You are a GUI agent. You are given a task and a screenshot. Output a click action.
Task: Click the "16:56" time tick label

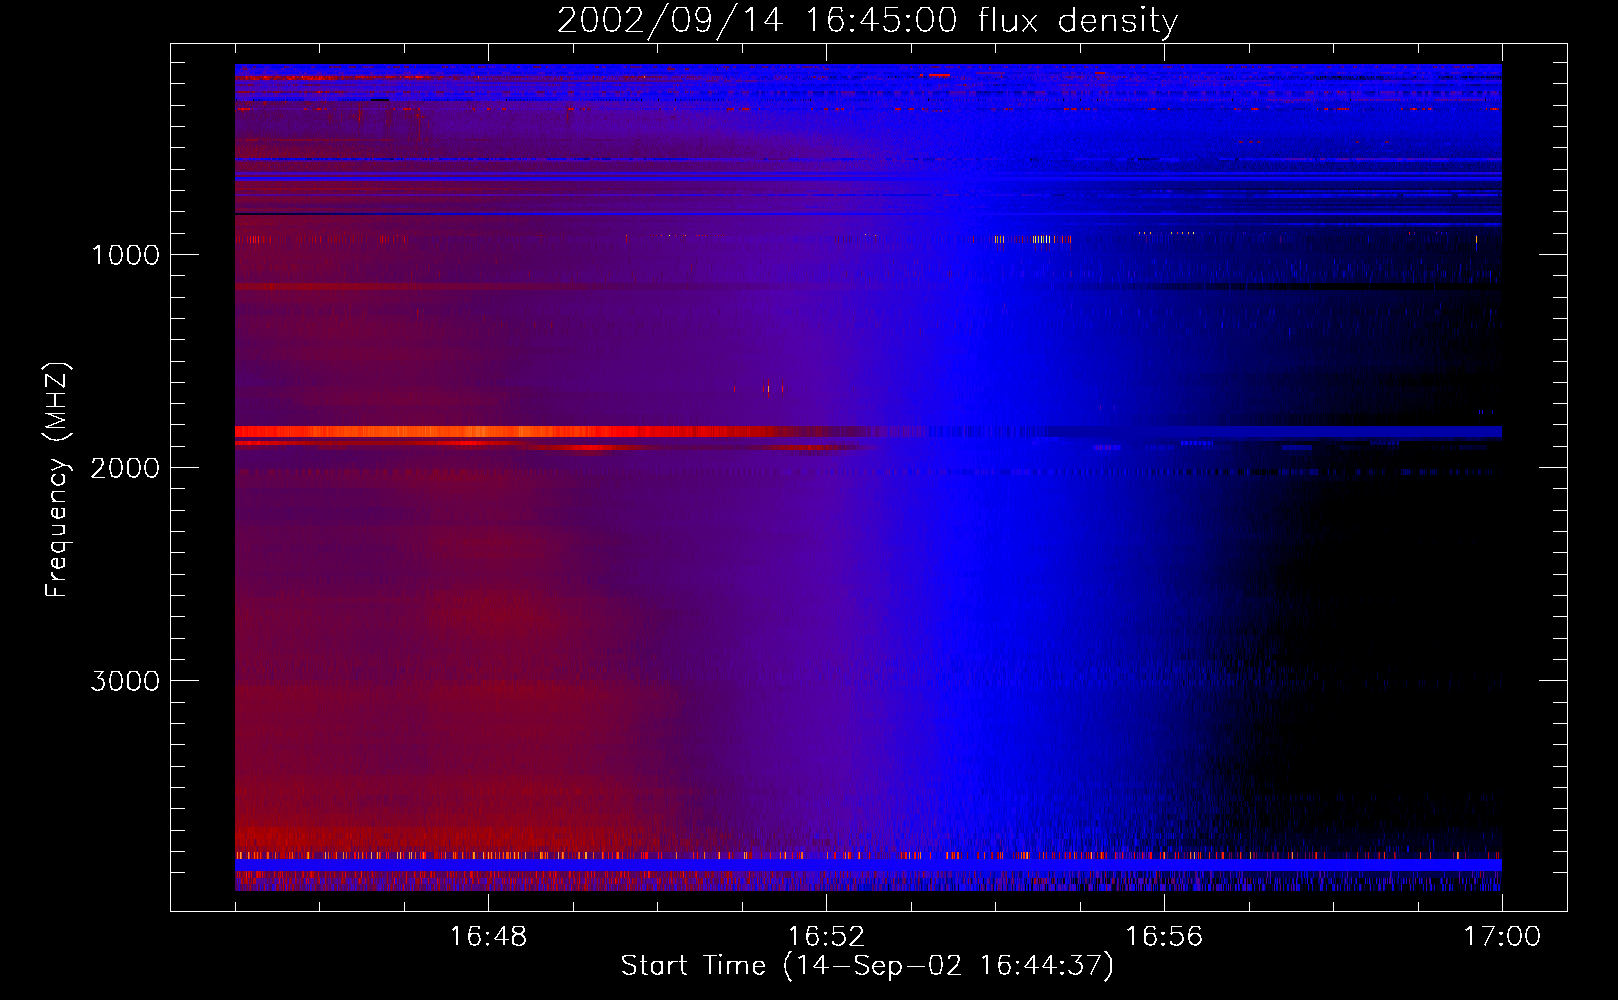pos(1164,937)
